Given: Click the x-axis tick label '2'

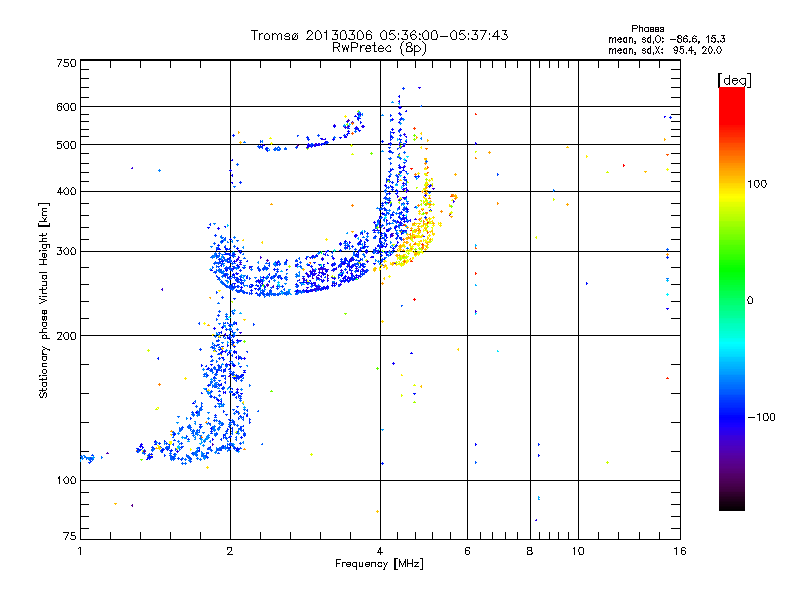Looking at the screenshot, I should [230, 551].
